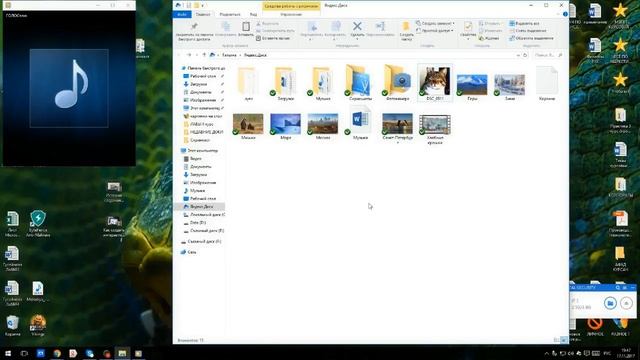Image resolution: width=640 pixels, height=360 pixels.
Task: Open the arrow under Delete button
Action: coord(357,39)
